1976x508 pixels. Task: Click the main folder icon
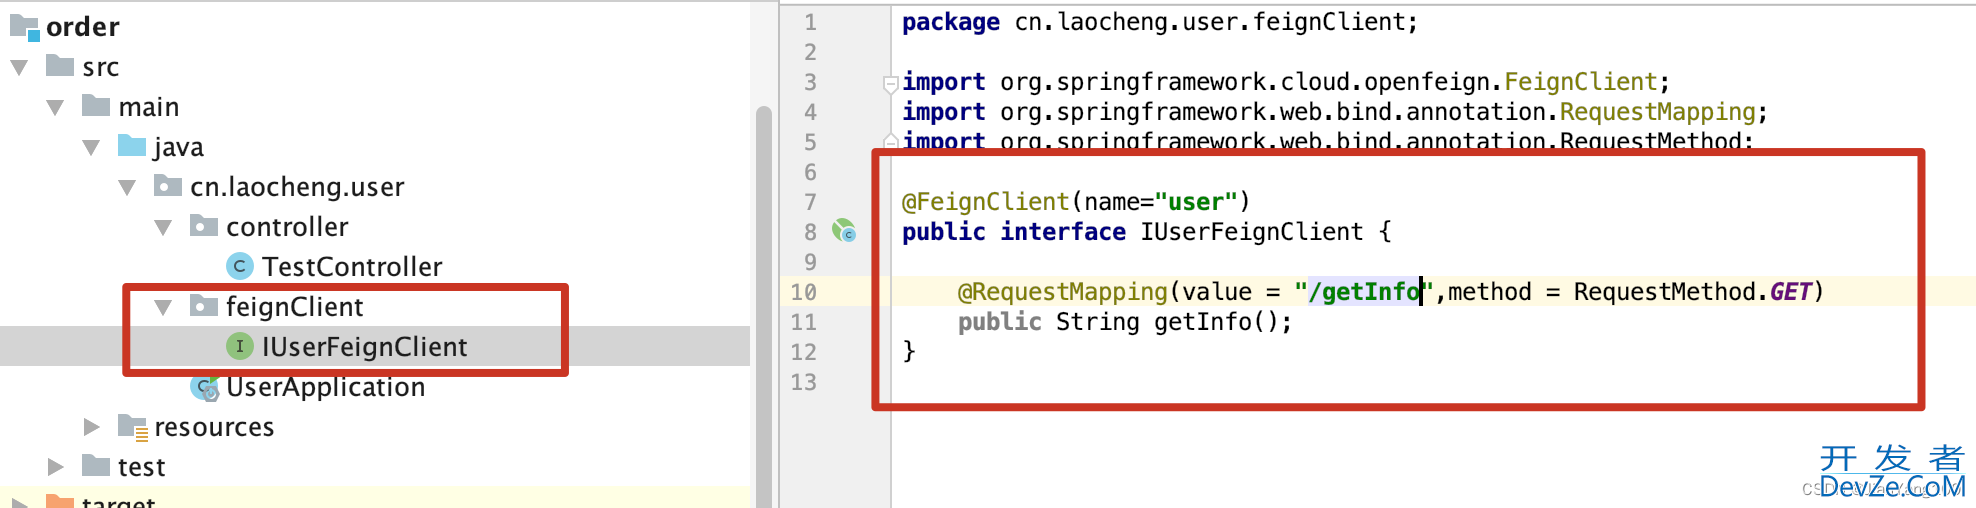pos(96,106)
